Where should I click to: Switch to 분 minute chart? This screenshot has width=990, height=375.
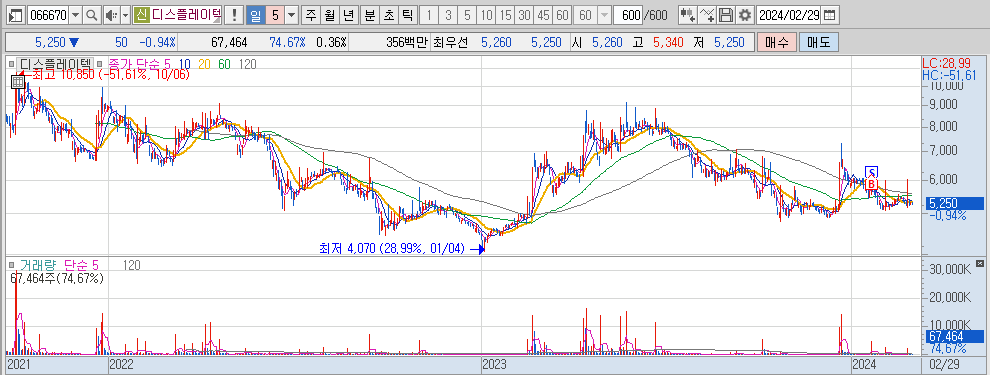pos(370,15)
